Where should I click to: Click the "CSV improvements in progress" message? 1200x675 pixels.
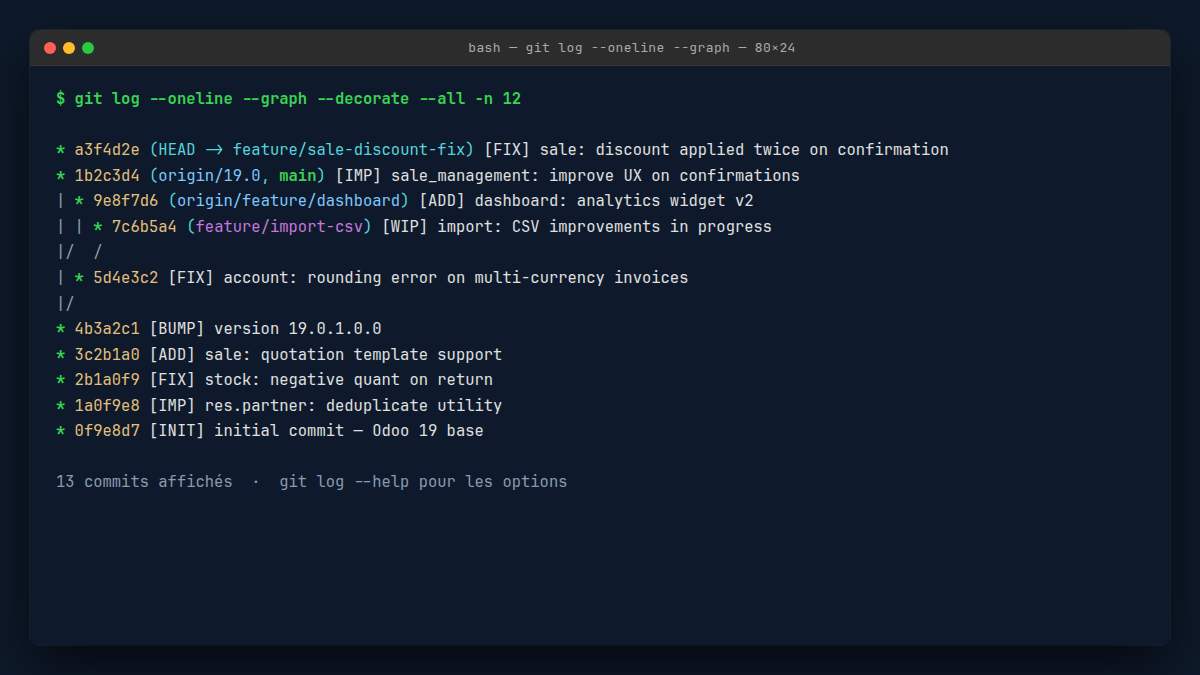642,227
